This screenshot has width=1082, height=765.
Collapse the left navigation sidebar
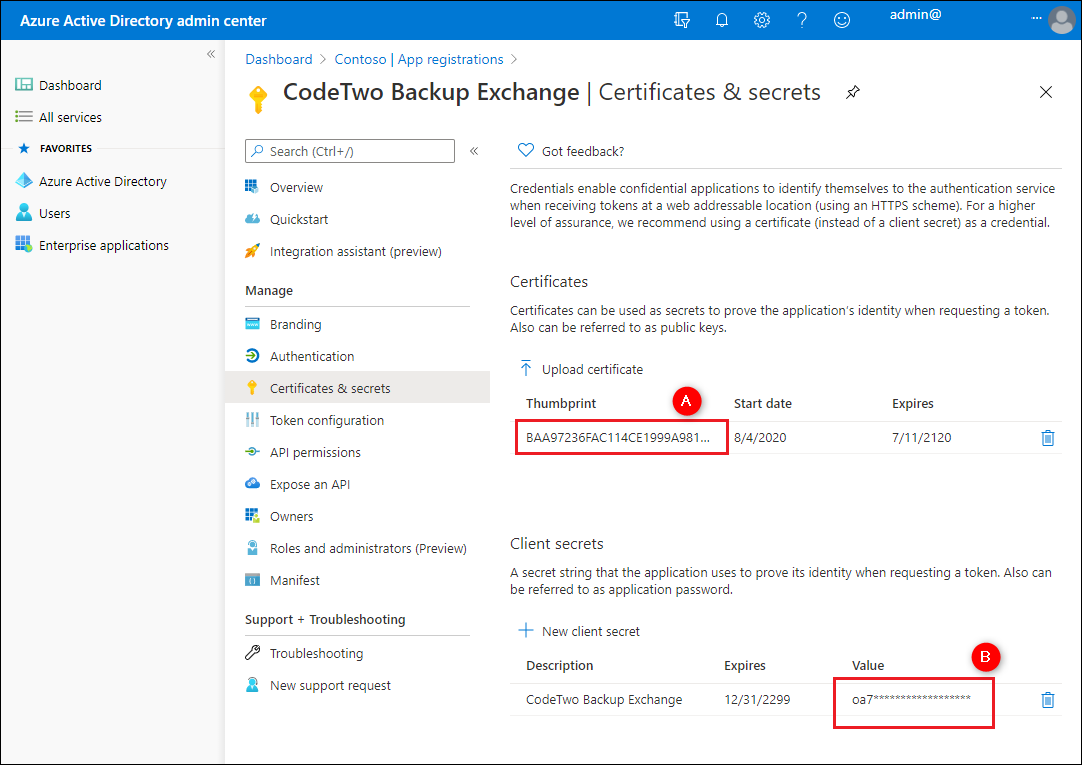(x=211, y=54)
